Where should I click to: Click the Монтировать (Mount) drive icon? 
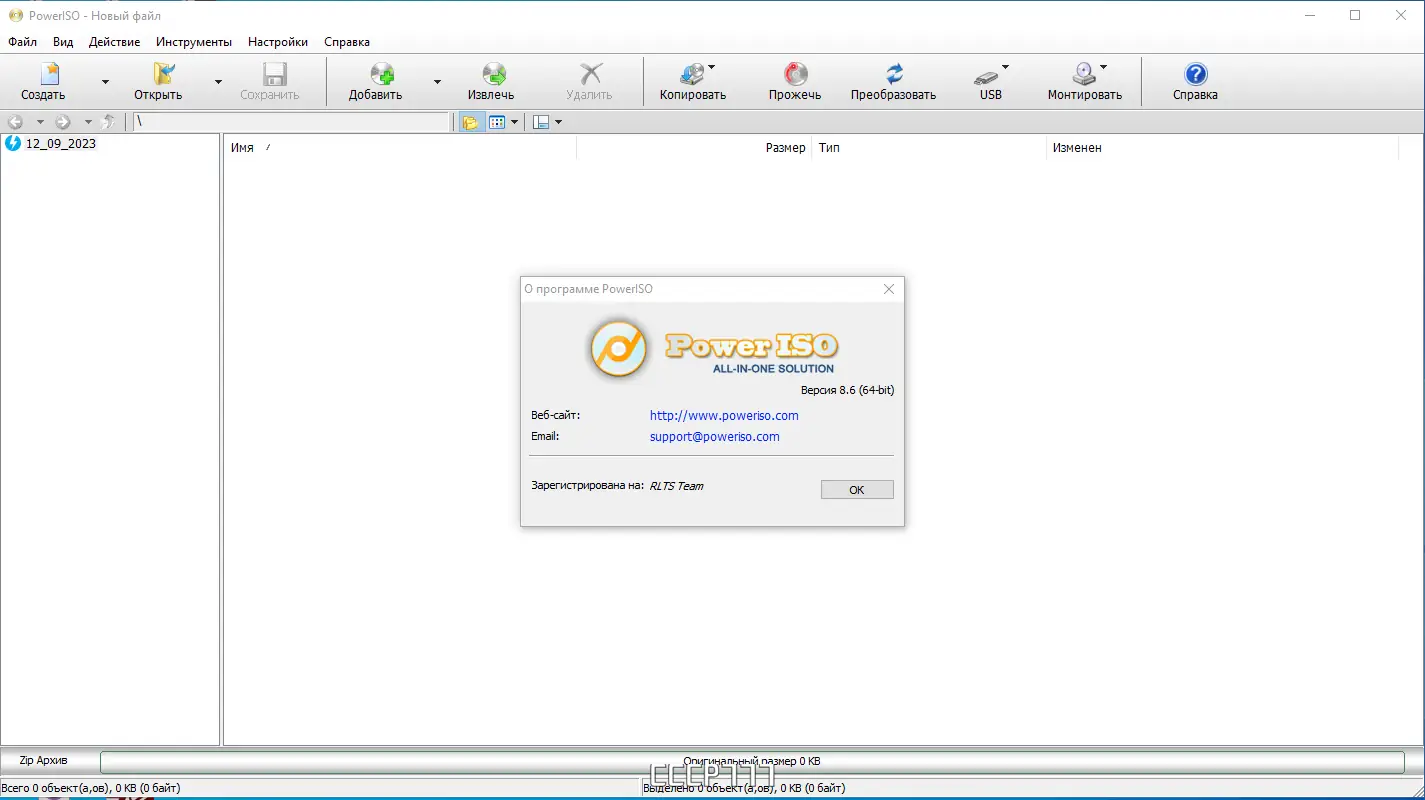point(1083,74)
